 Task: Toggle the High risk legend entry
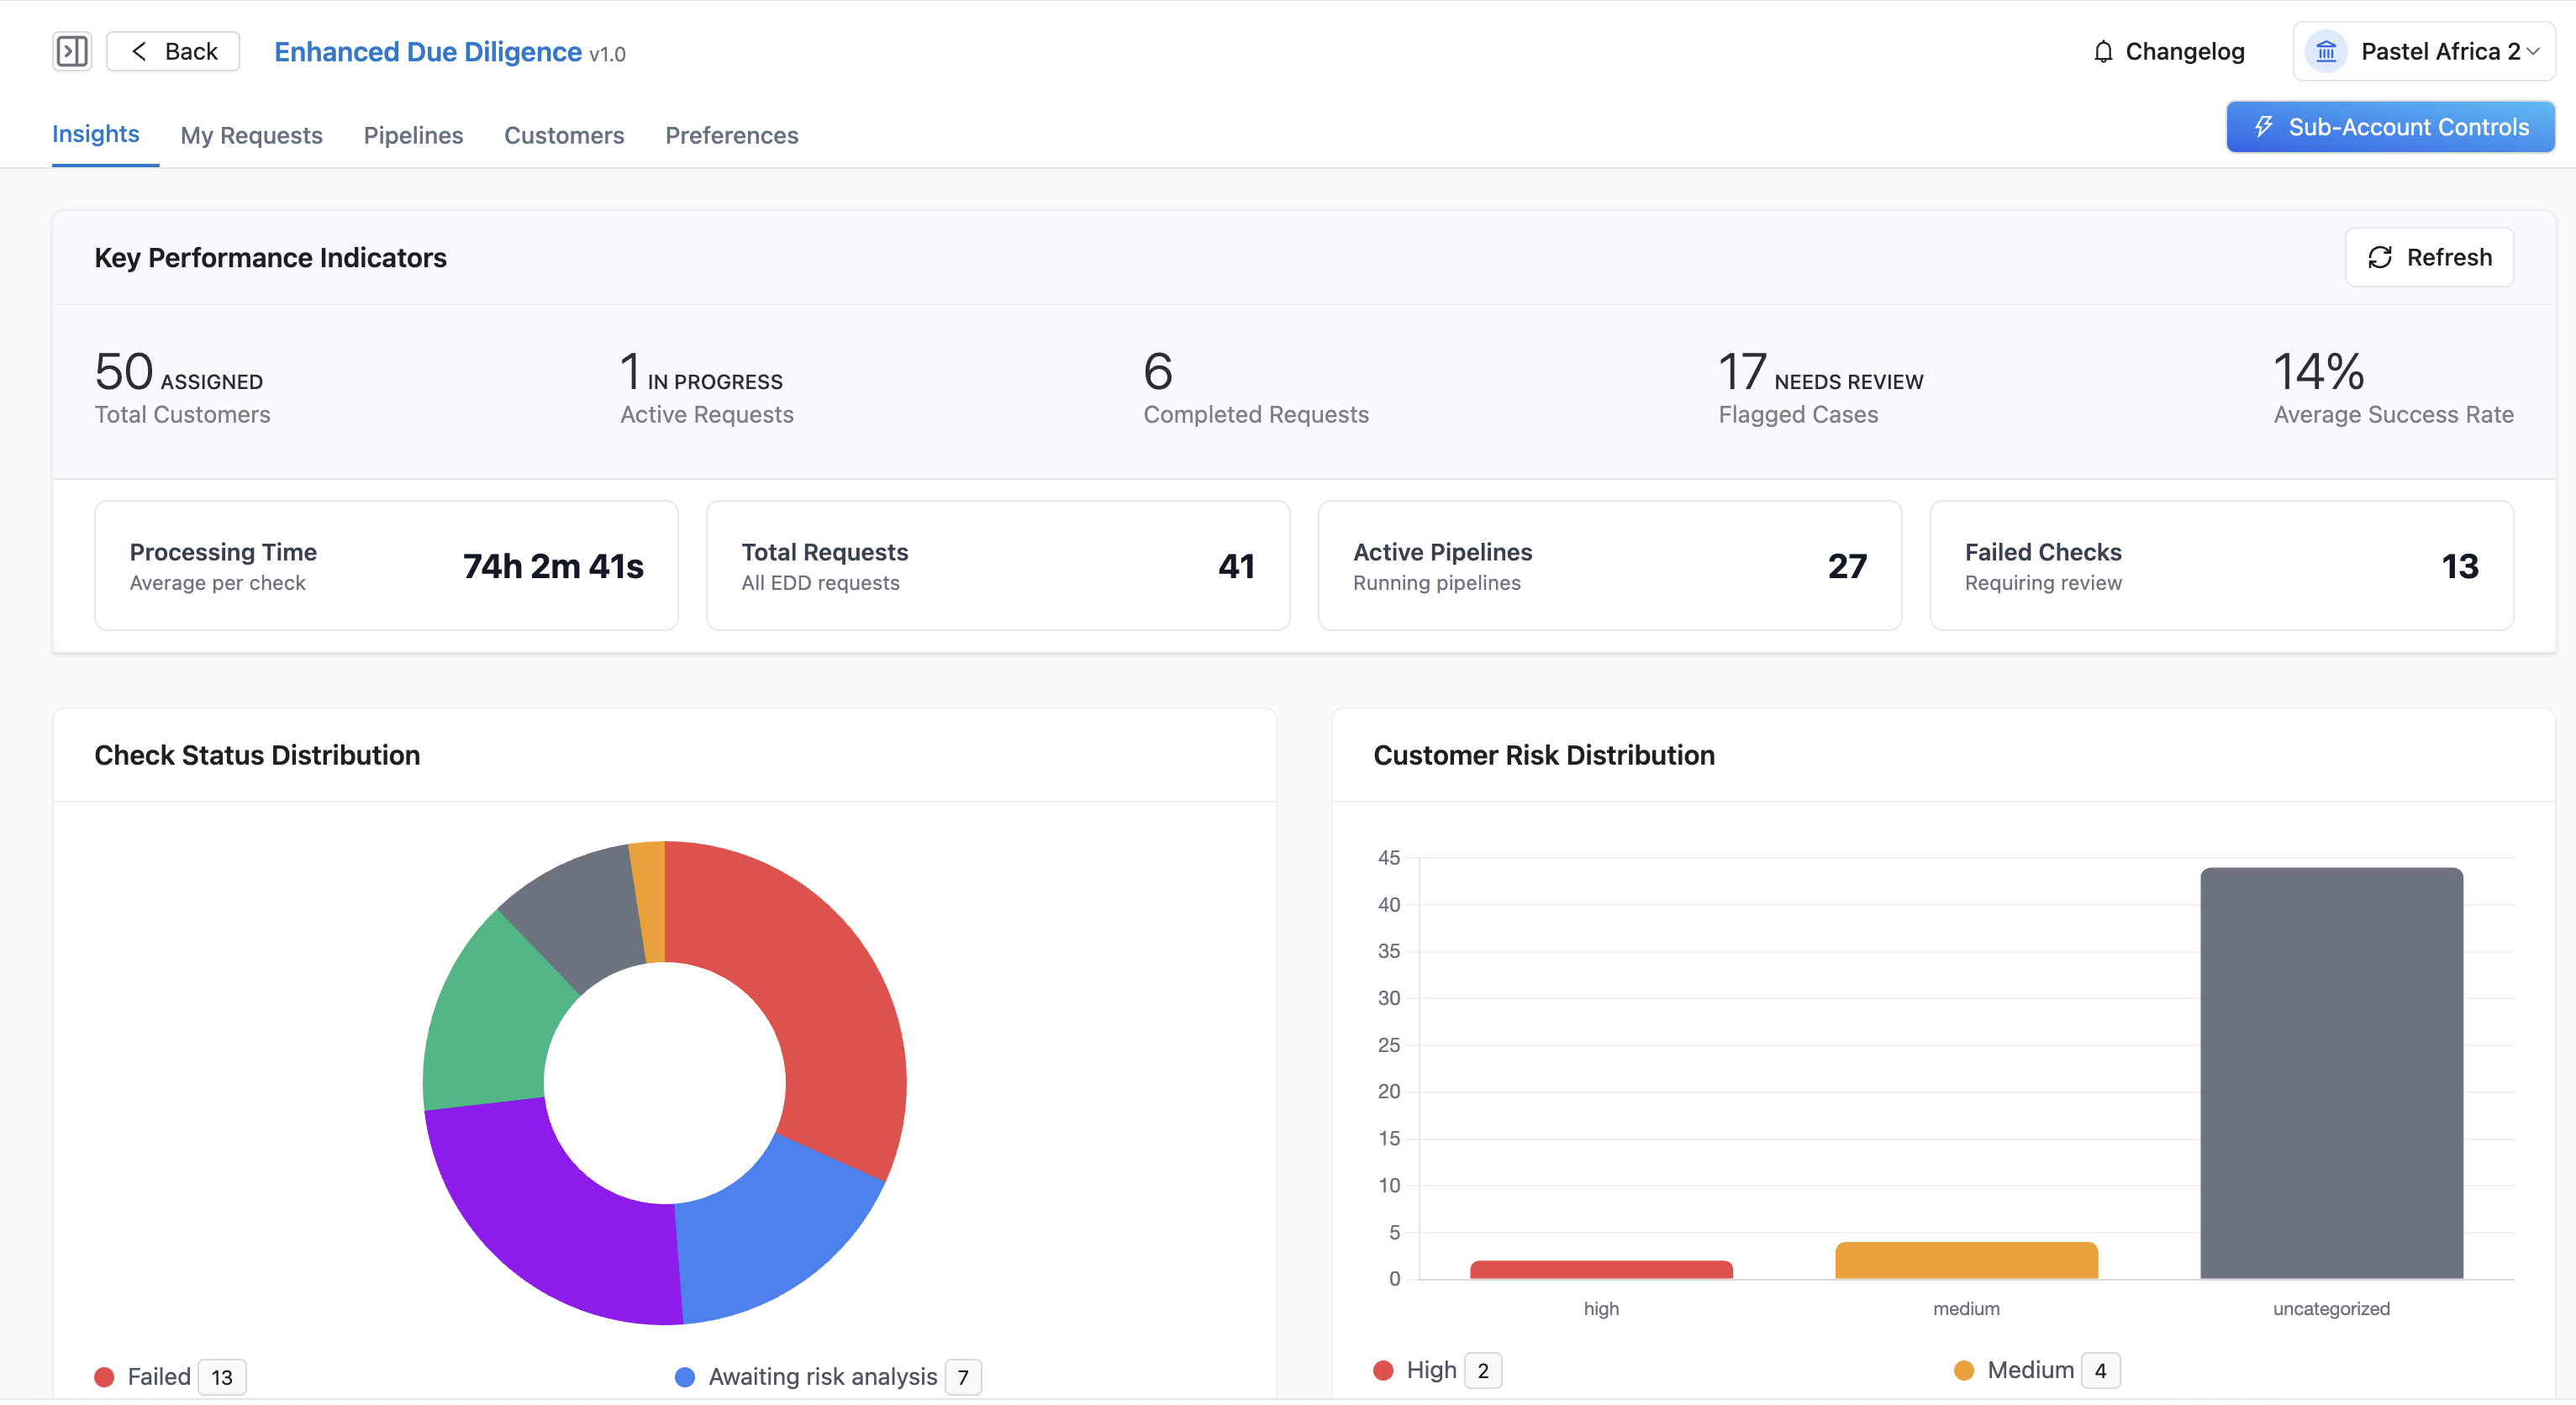1431,1370
